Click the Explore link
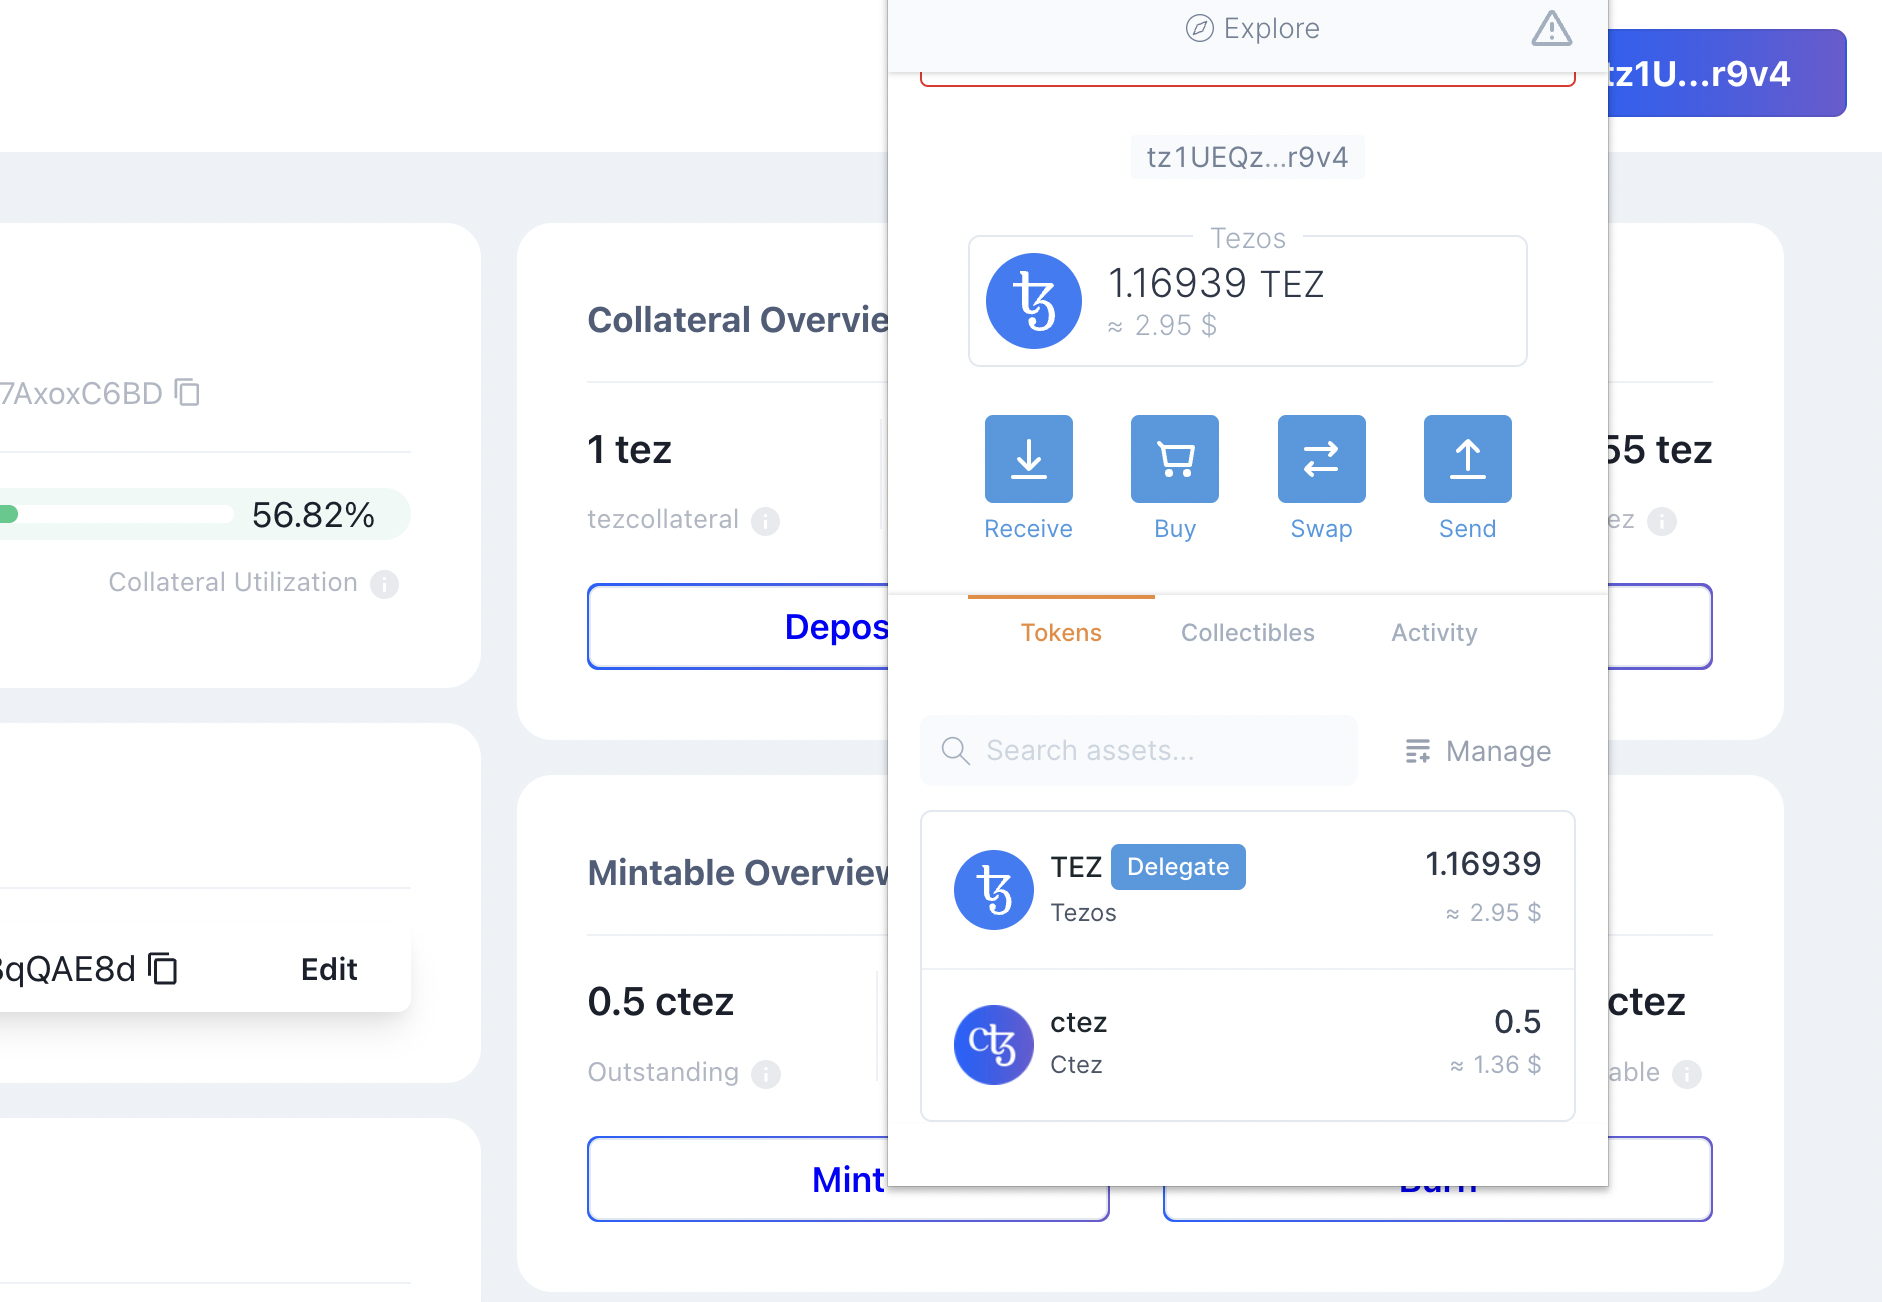Viewport: 1882px width, 1302px height. point(1252,29)
